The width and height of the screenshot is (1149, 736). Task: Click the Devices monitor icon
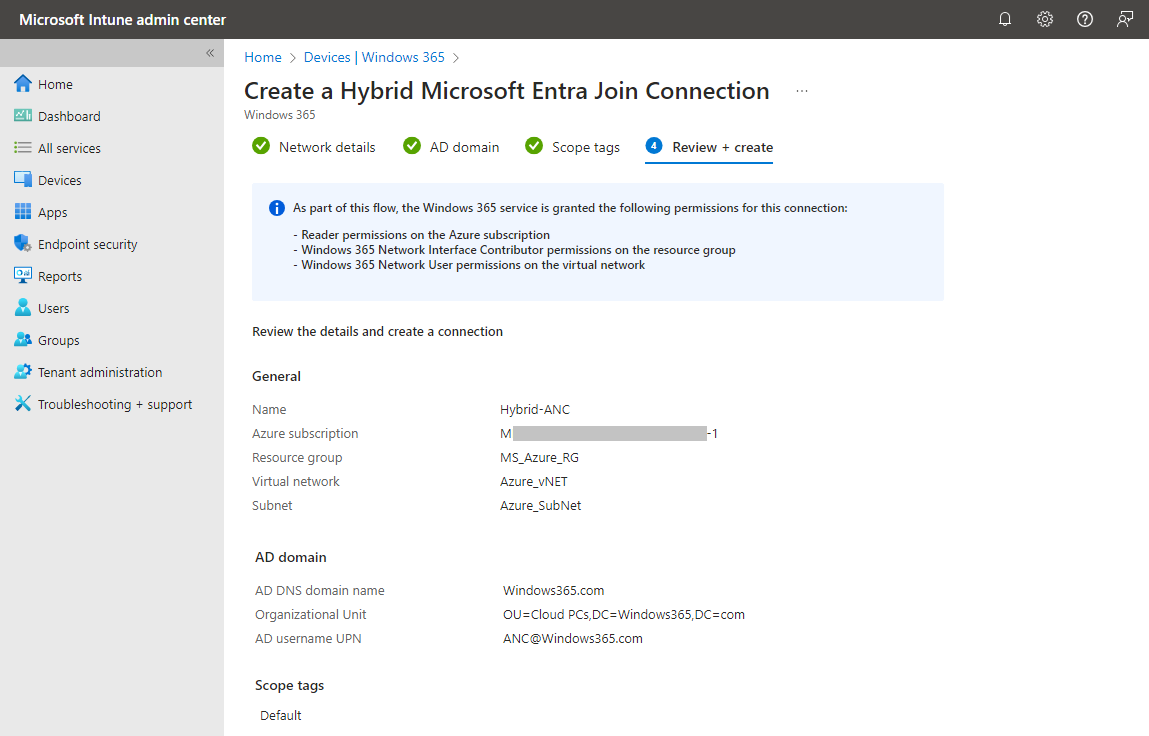pyautogui.click(x=23, y=180)
